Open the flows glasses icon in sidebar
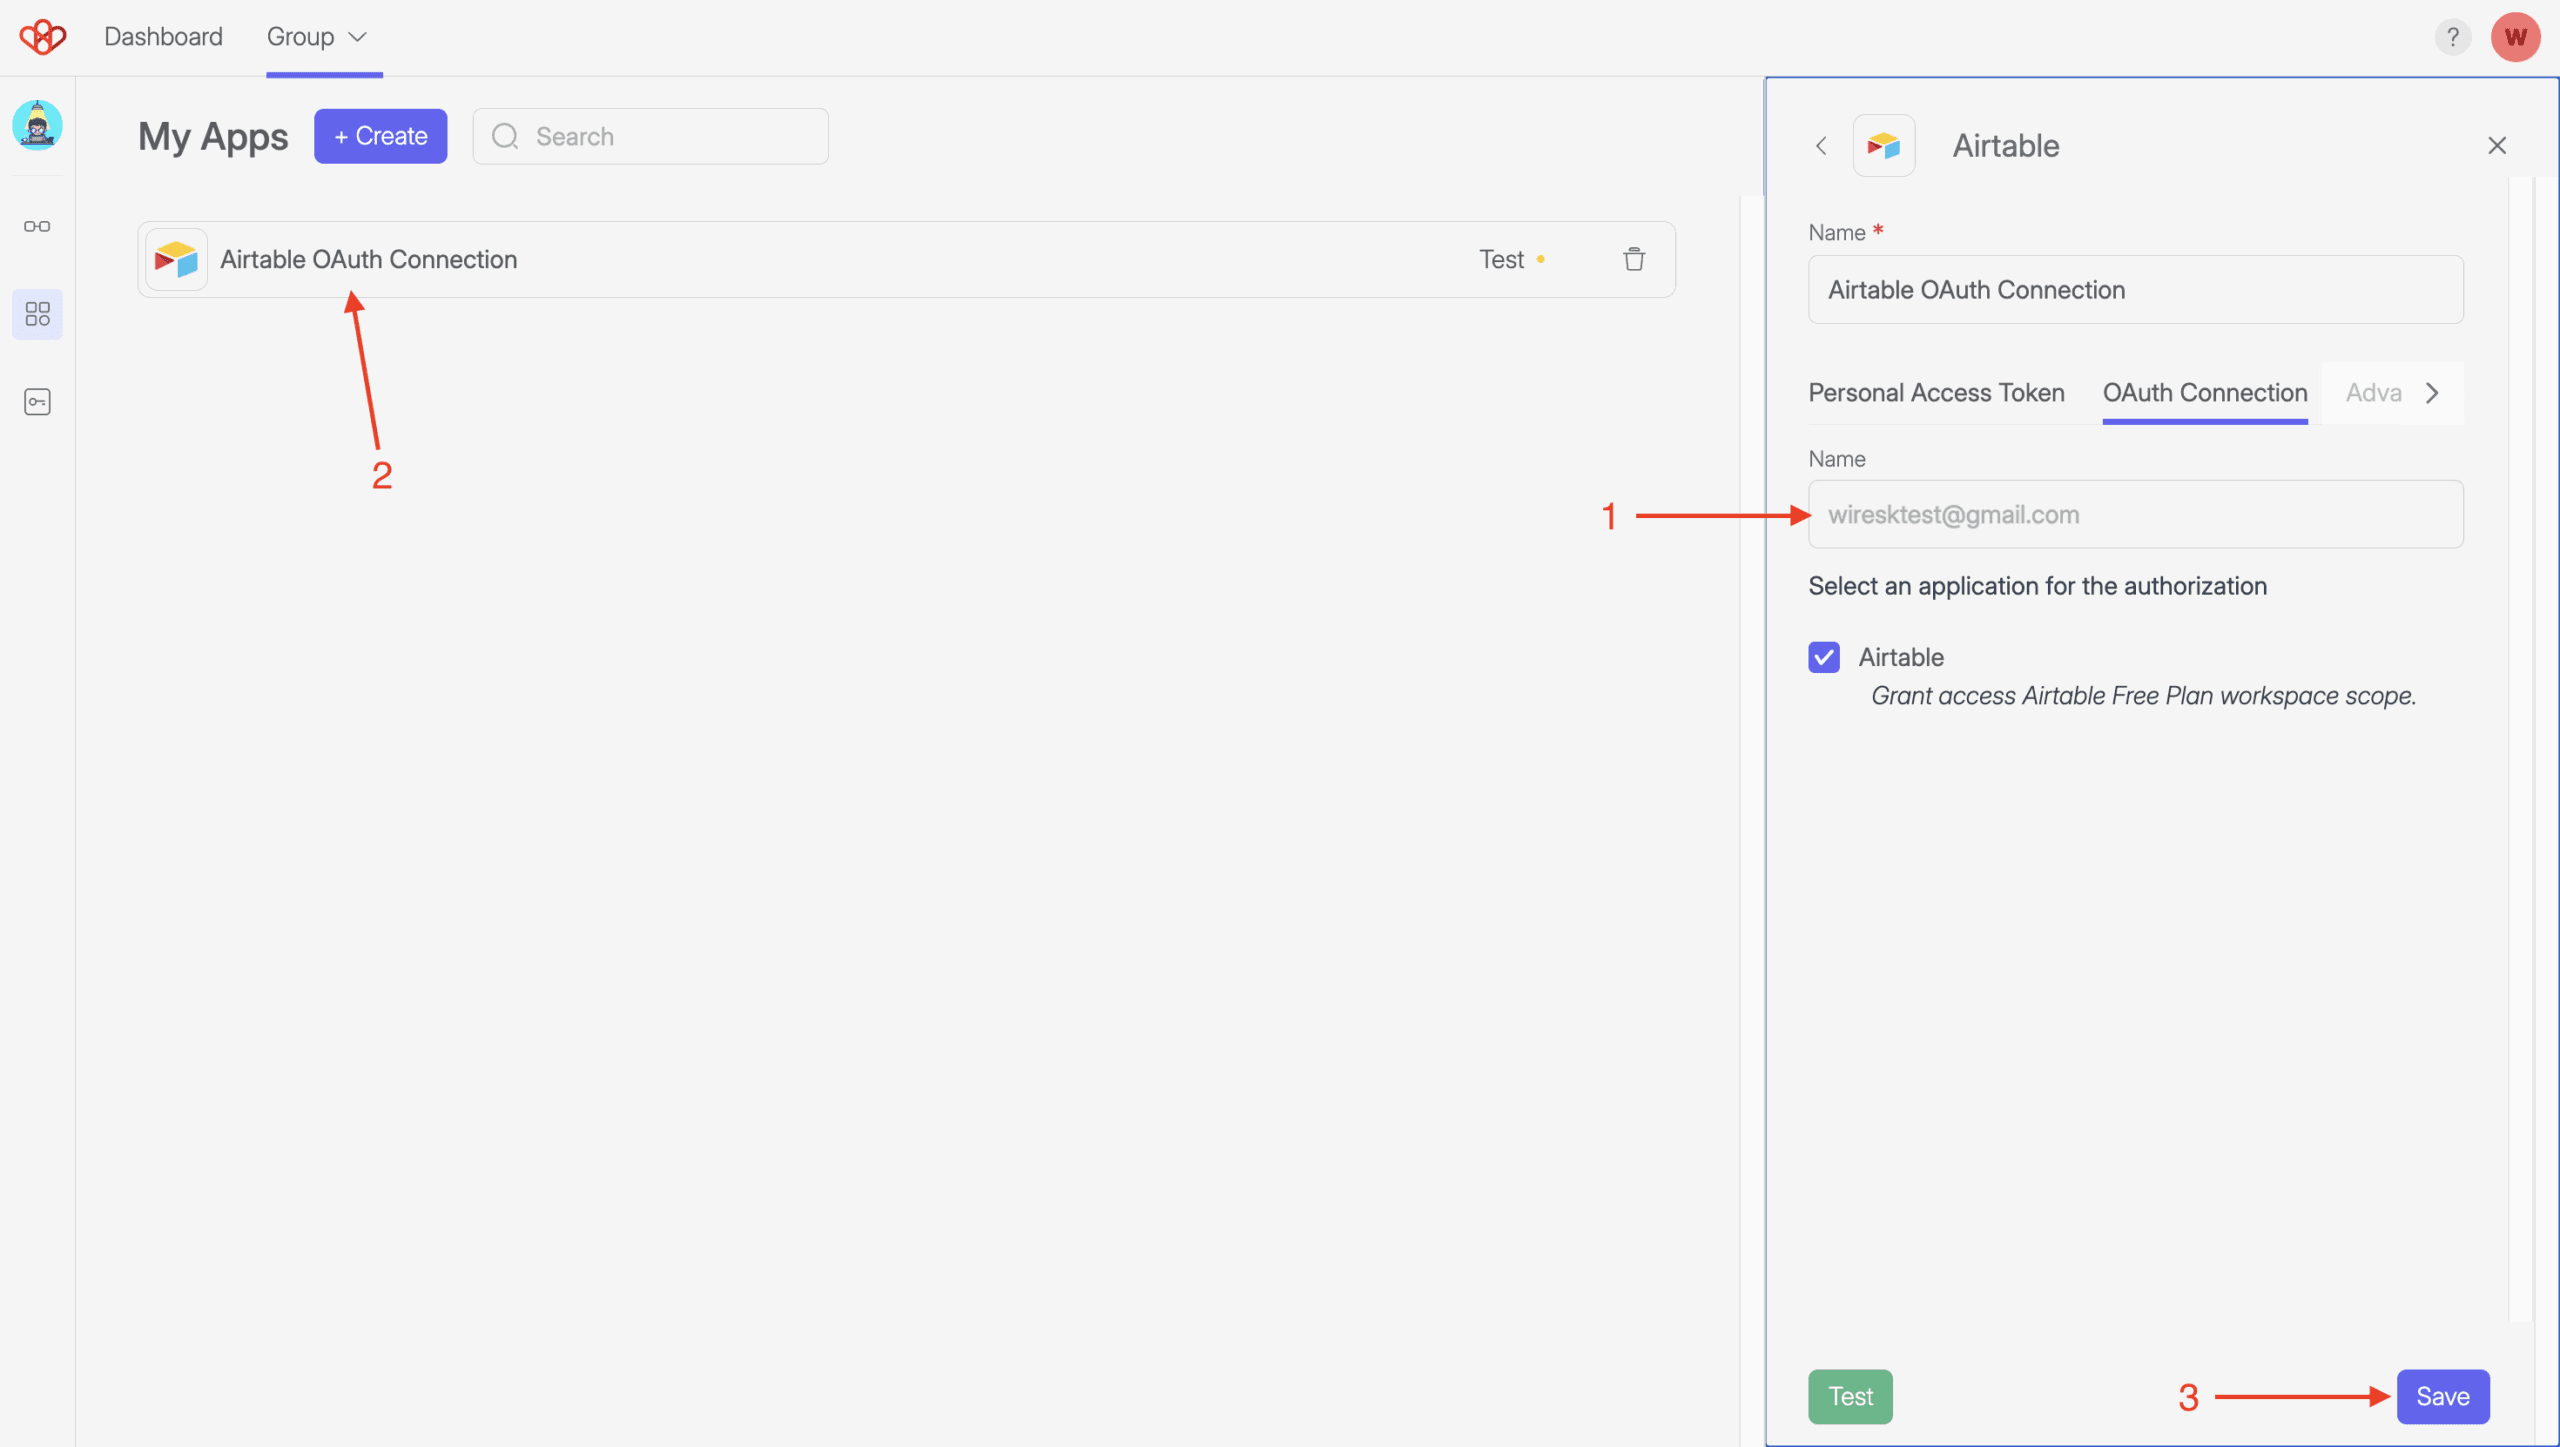2560x1447 pixels. tap(37, 226)
